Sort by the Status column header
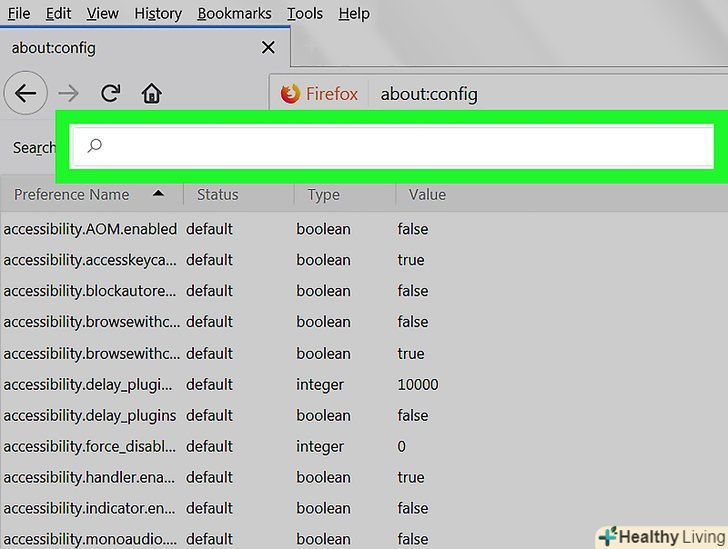This screenshot has height=549, width=728. (217, 195)
